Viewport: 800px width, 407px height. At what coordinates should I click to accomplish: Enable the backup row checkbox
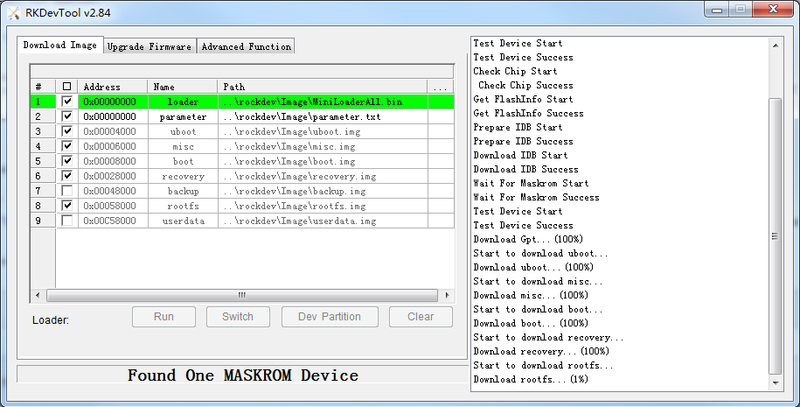[67, 191]
